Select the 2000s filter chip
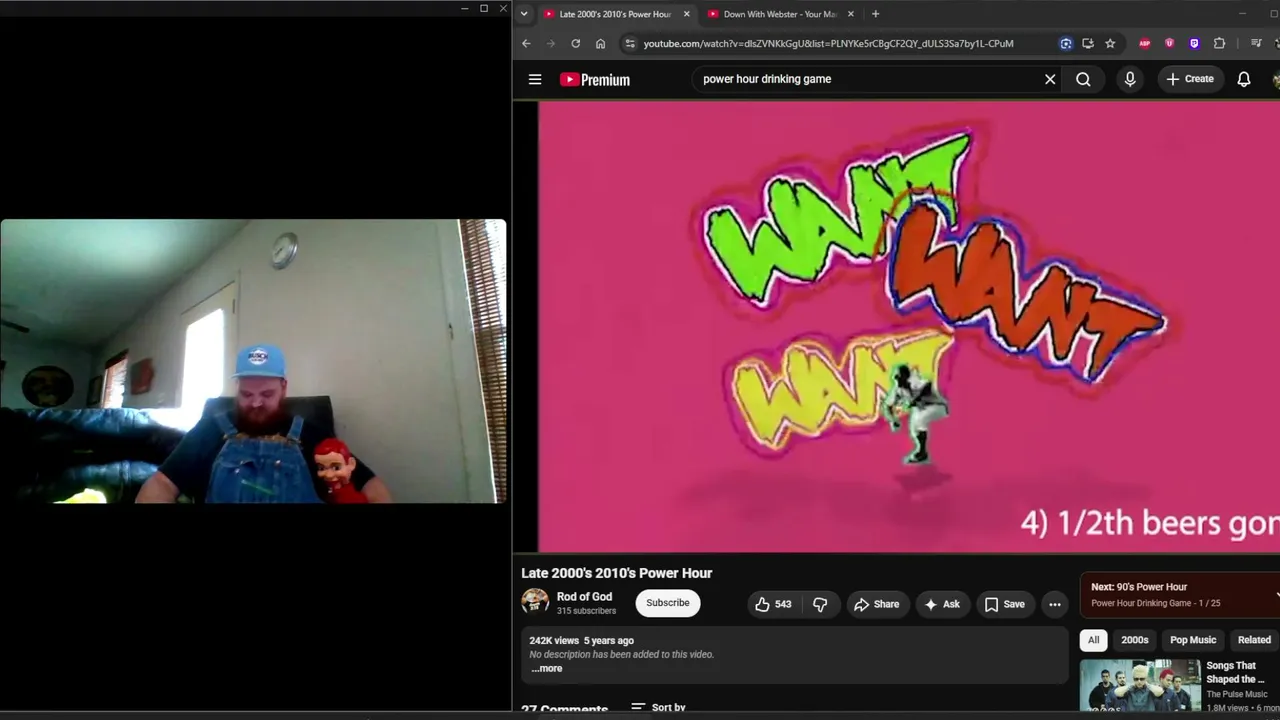Viewport: 1280px width, 720px height. [1134, 640]
